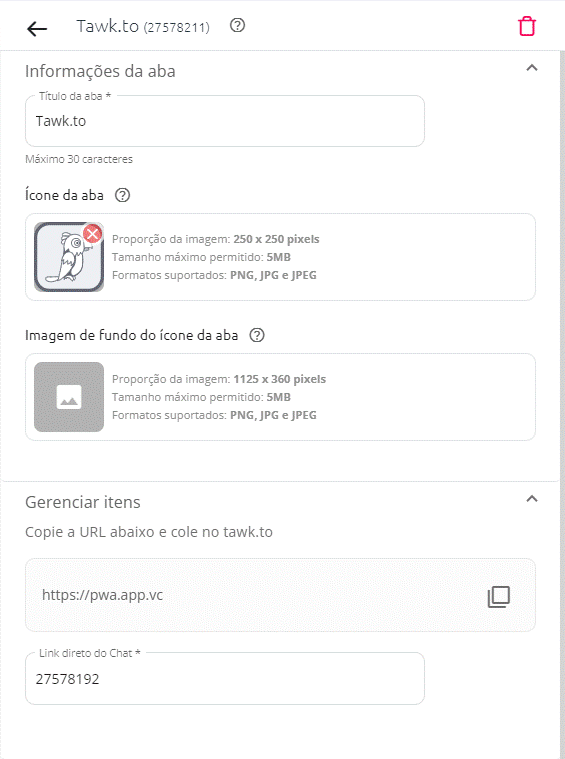Click the icon upload box with image specs
This screenshot has height=759, width=565.
coord(280,257)
